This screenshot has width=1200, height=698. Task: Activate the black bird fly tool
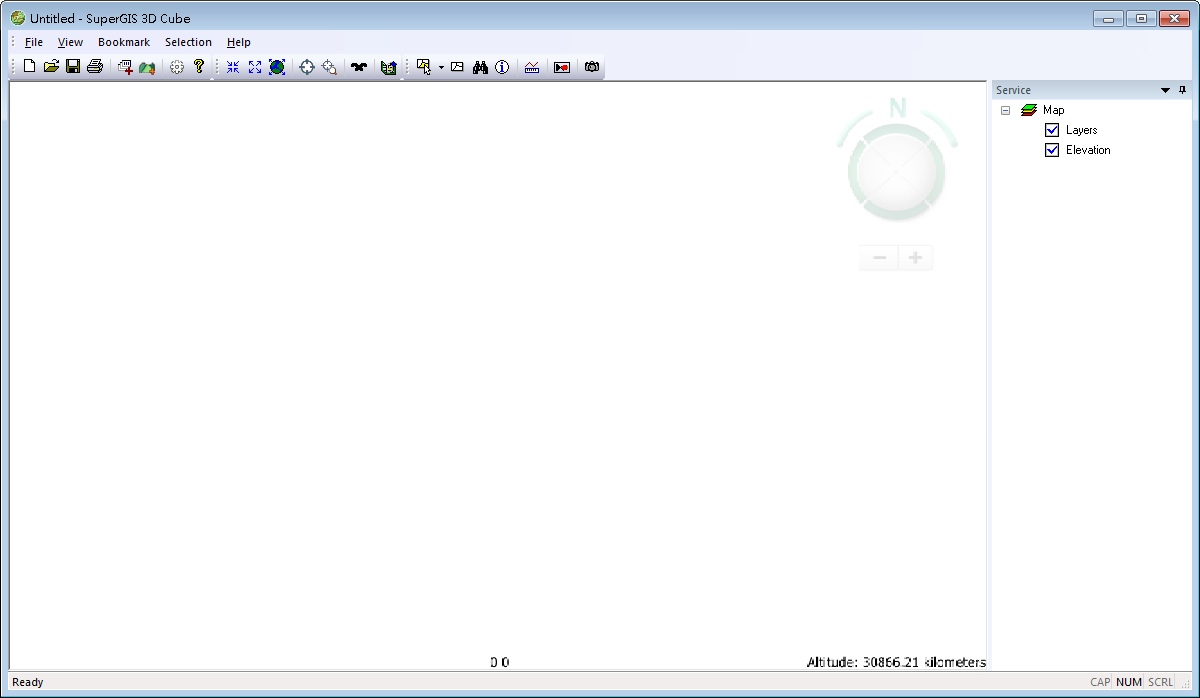(x=358, y=67)
